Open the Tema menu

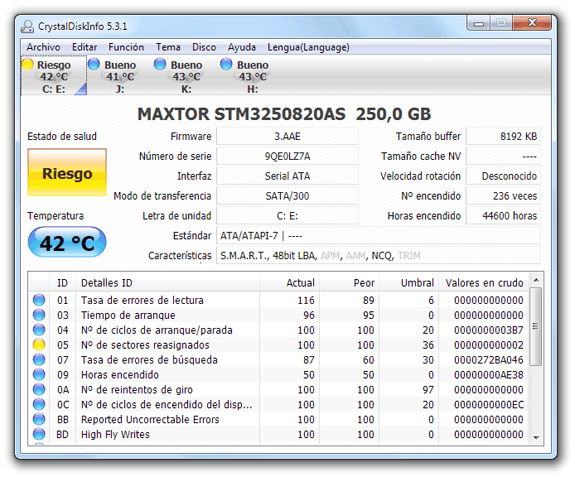click(x=168, y=47)
